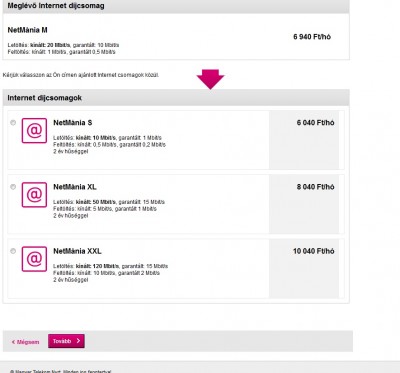This screenshot has height=373, width=400.
Task: Click the 6 940 Ft/hó current price
Action: (x=312, y=37)
